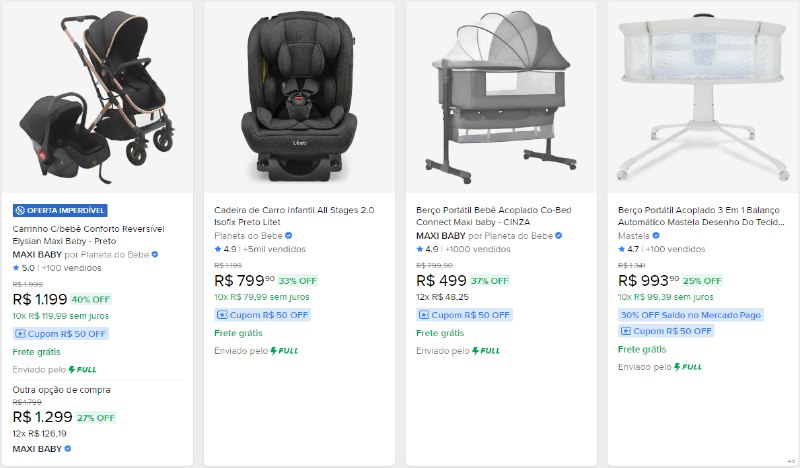This screenshot has height=468, width=800.
Task: Click the FULL icon on Co-Bed Connect crib card
Action: (477, 351)
